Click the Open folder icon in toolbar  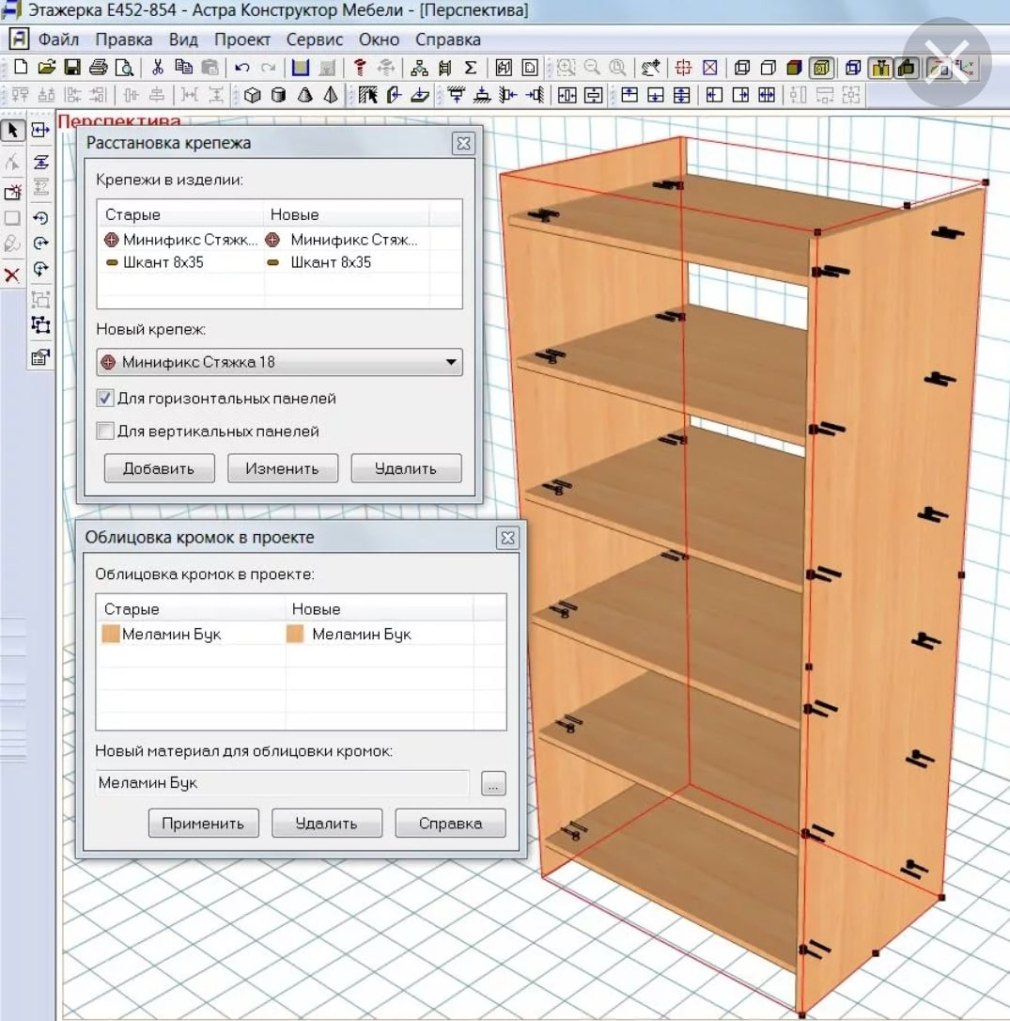tap(46, 68)
